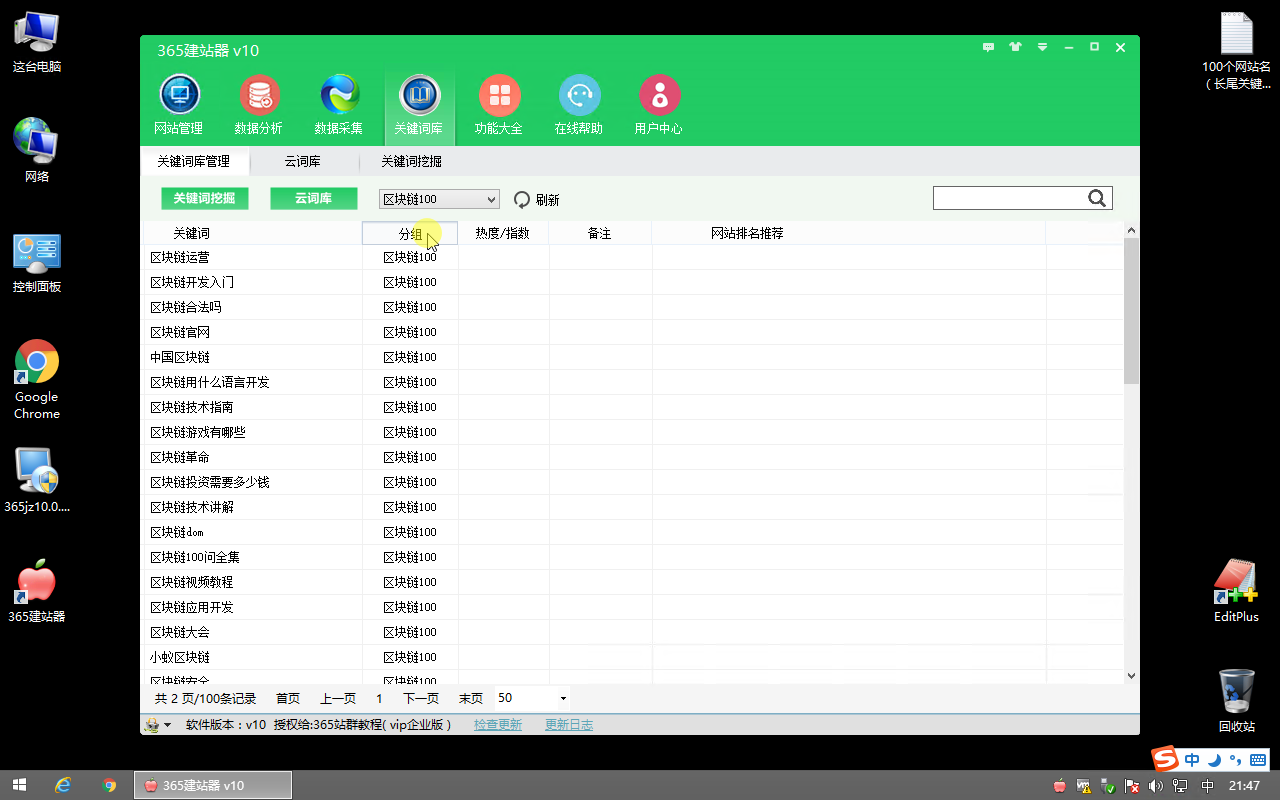Viewport: 1280px width, 800px height.
Task: Go to 首页 first page
Action: tap(288, 699)
